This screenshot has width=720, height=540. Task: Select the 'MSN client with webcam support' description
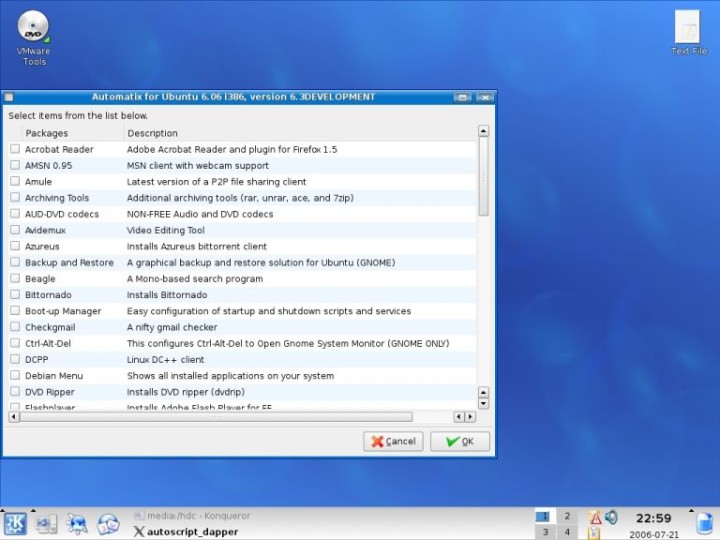coord(198,165)
